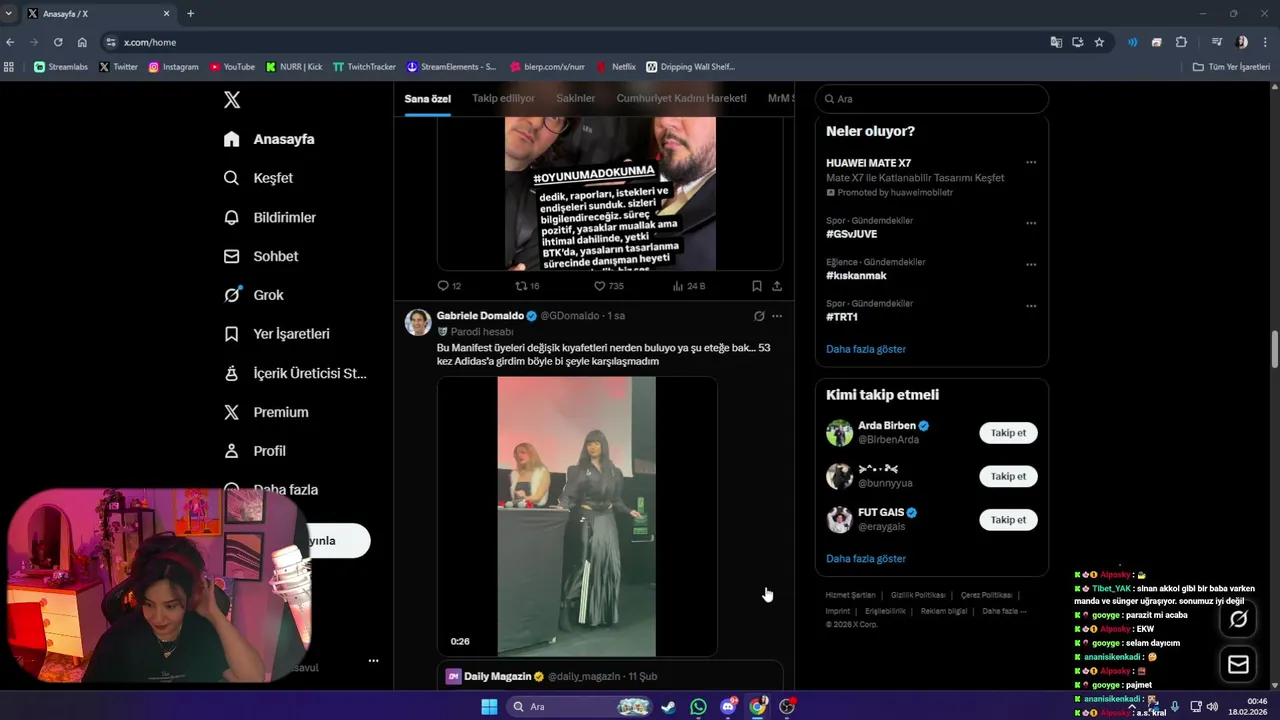Screen dimensions: 1280x720
Task: Open Sohbet messages
Action: pos(261,256)
